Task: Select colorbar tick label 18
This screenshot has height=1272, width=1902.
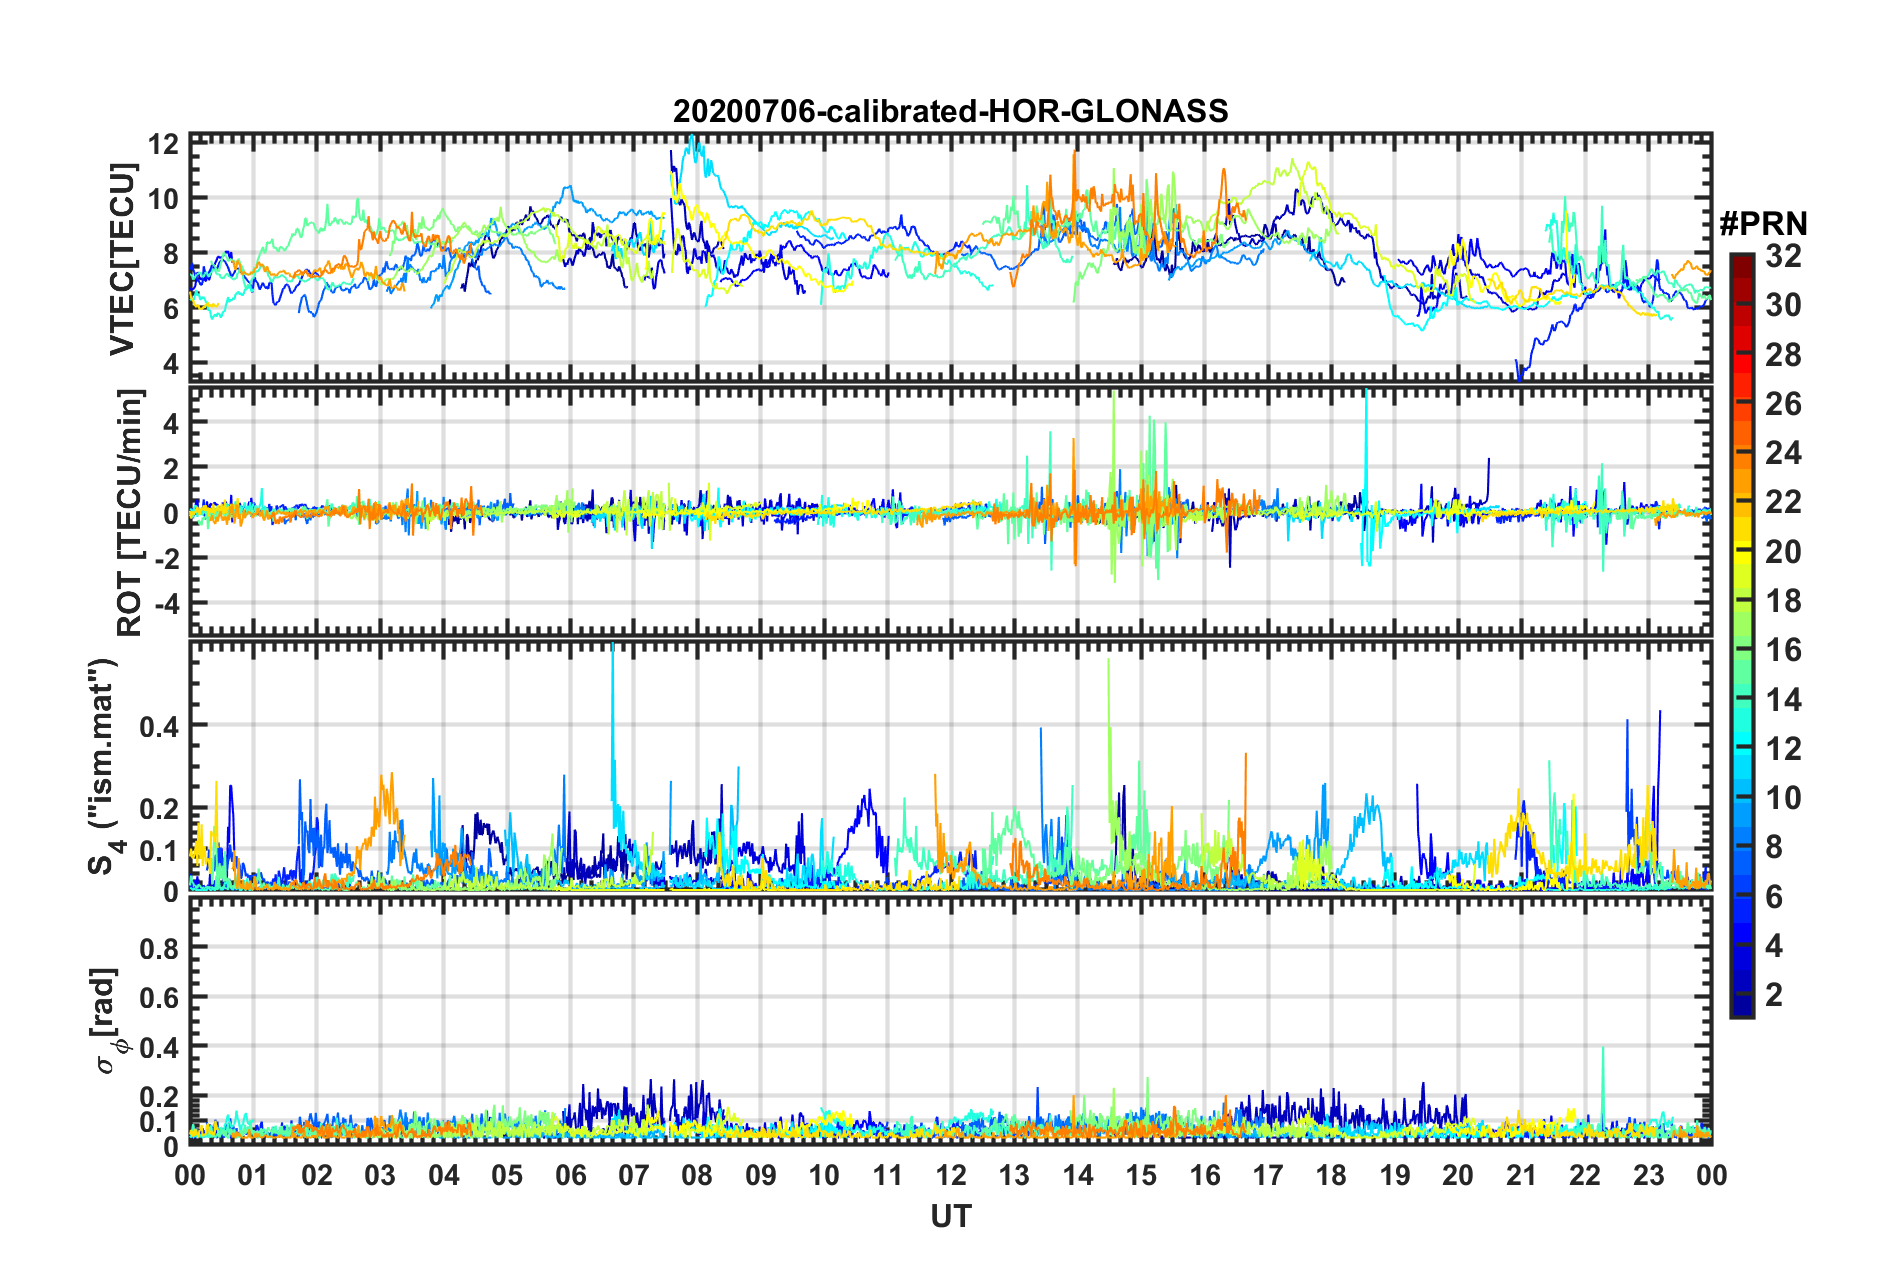Action: (x=1783, y=601)
